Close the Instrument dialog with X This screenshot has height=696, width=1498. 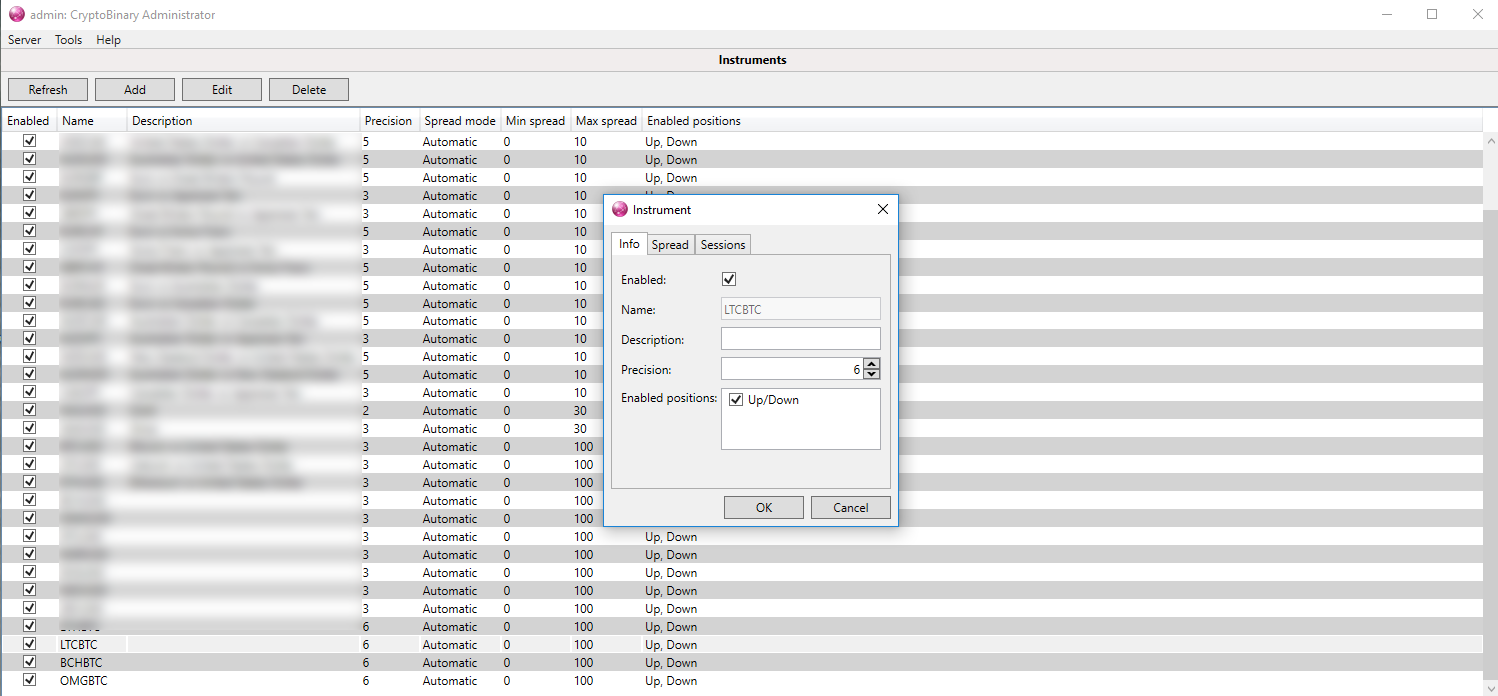(882, 210)
